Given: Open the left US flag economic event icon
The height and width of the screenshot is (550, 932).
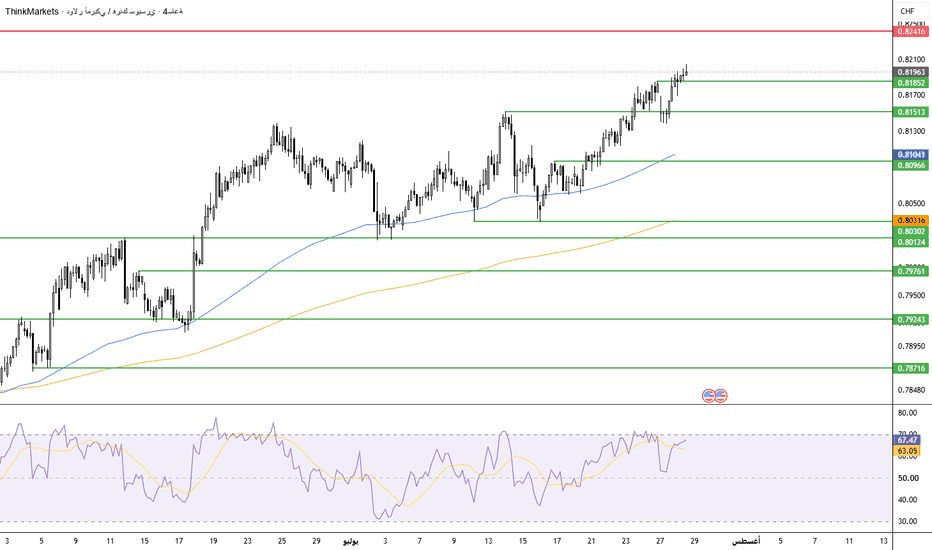Looking at the screenshot, I should (x=708, y=395).
